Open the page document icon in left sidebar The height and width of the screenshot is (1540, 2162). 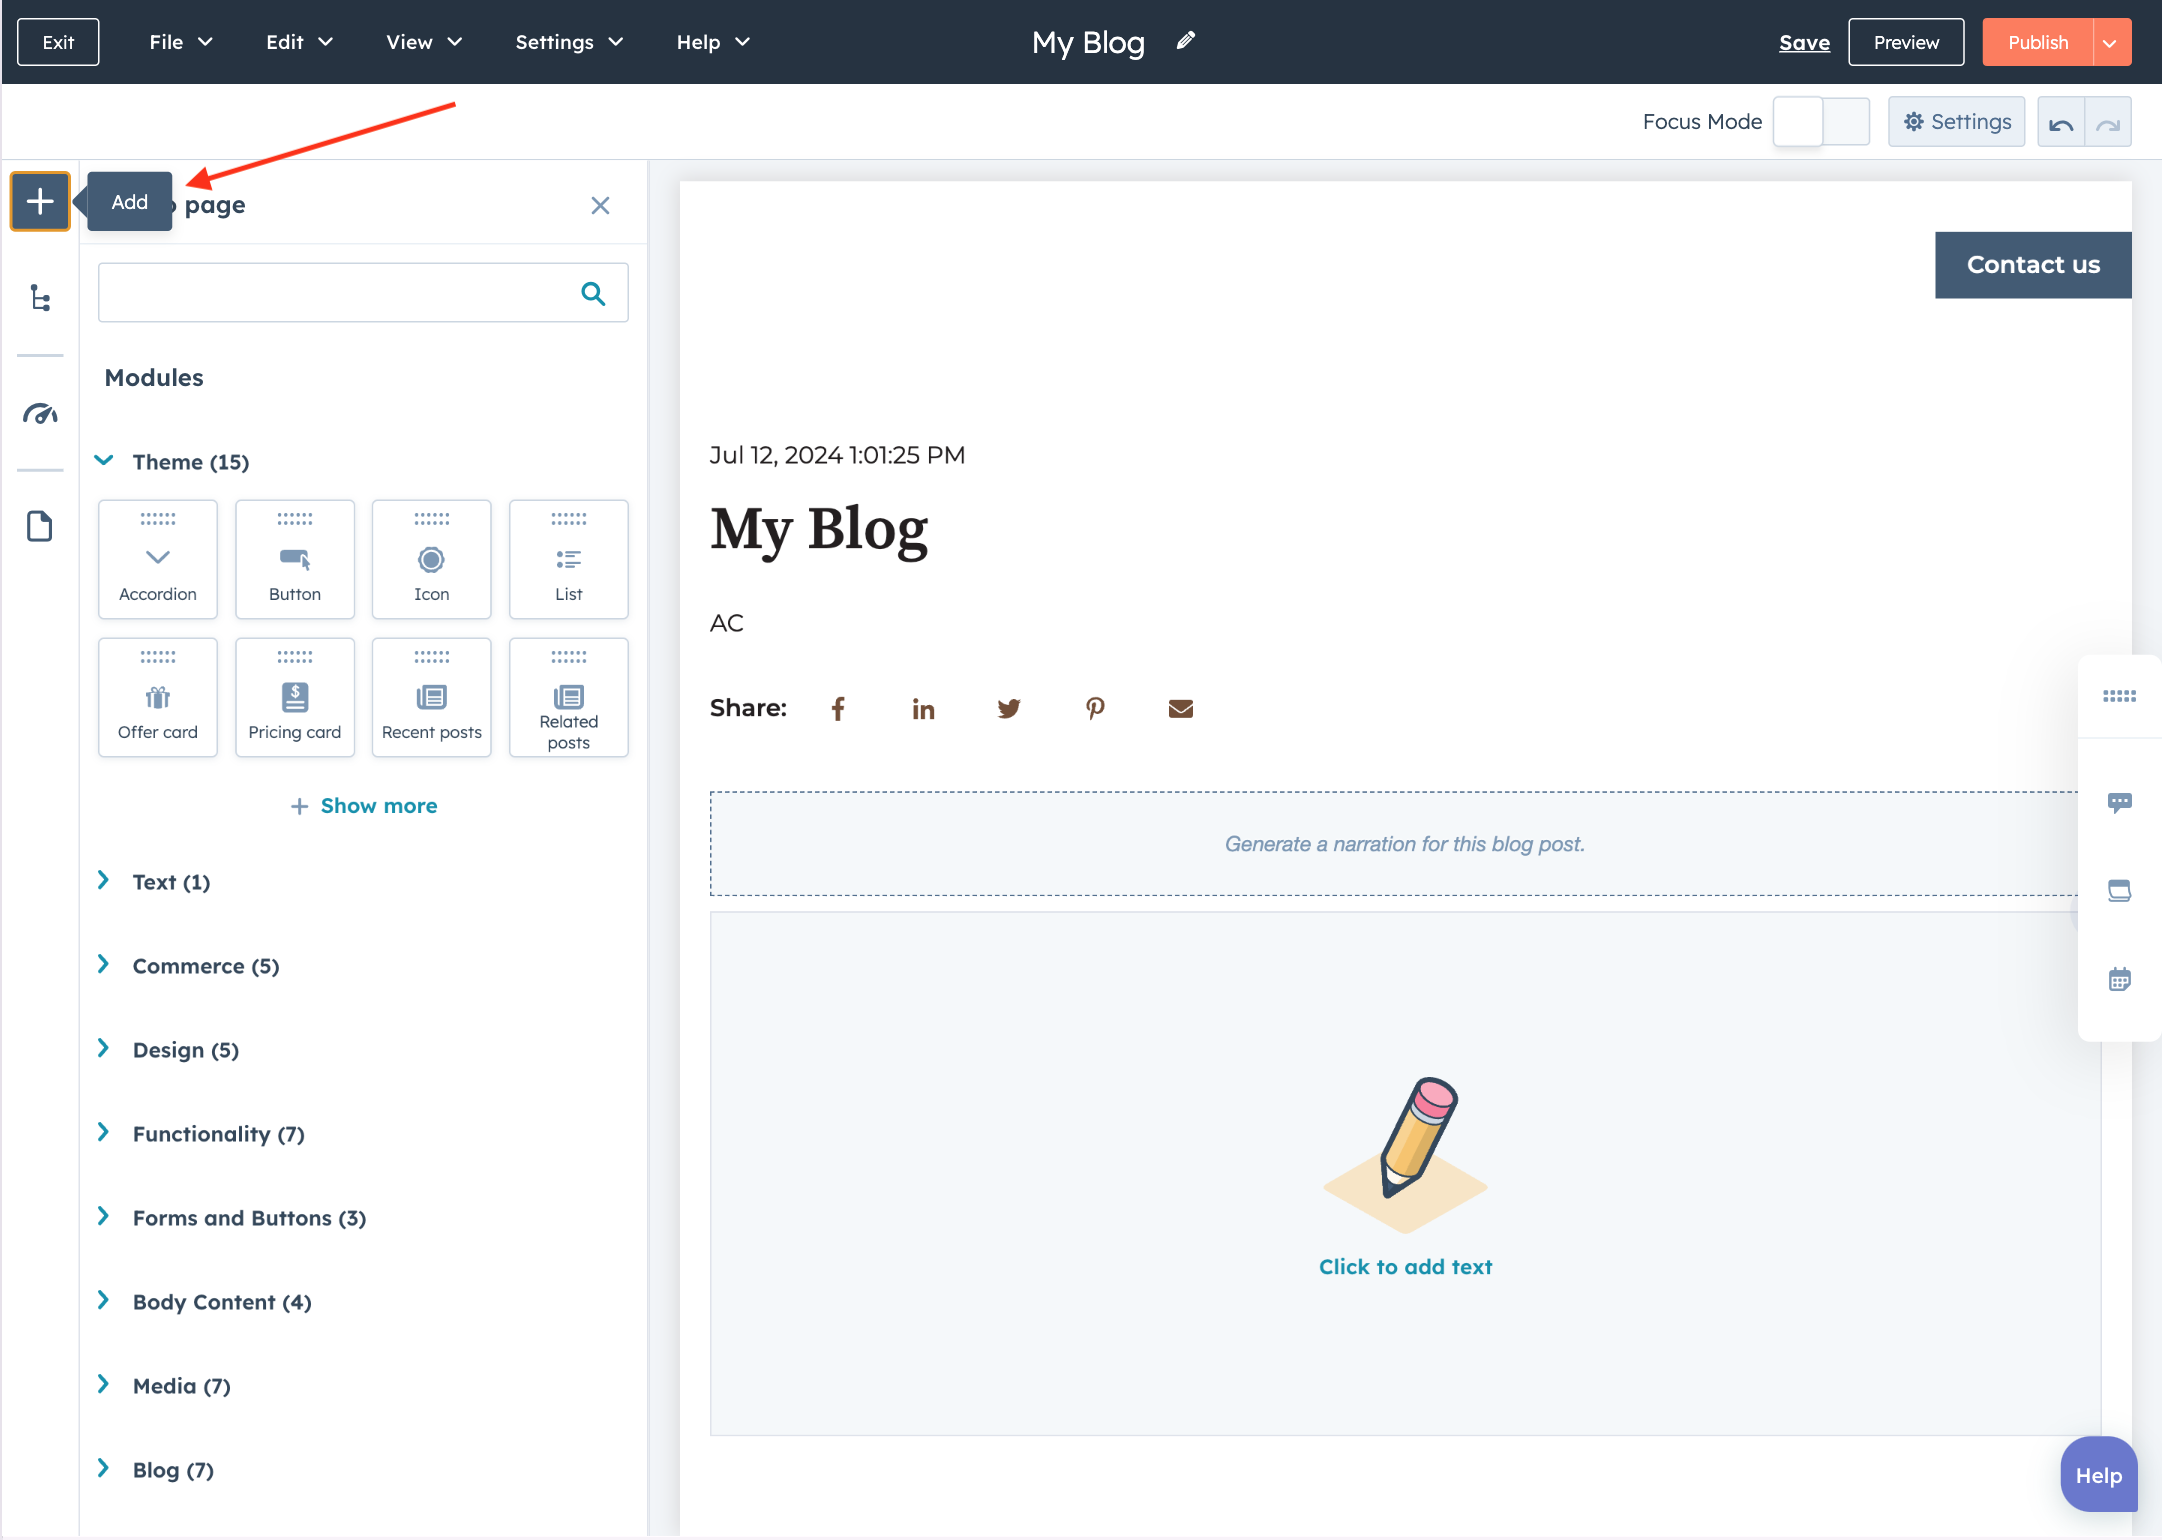click(40, 526)
